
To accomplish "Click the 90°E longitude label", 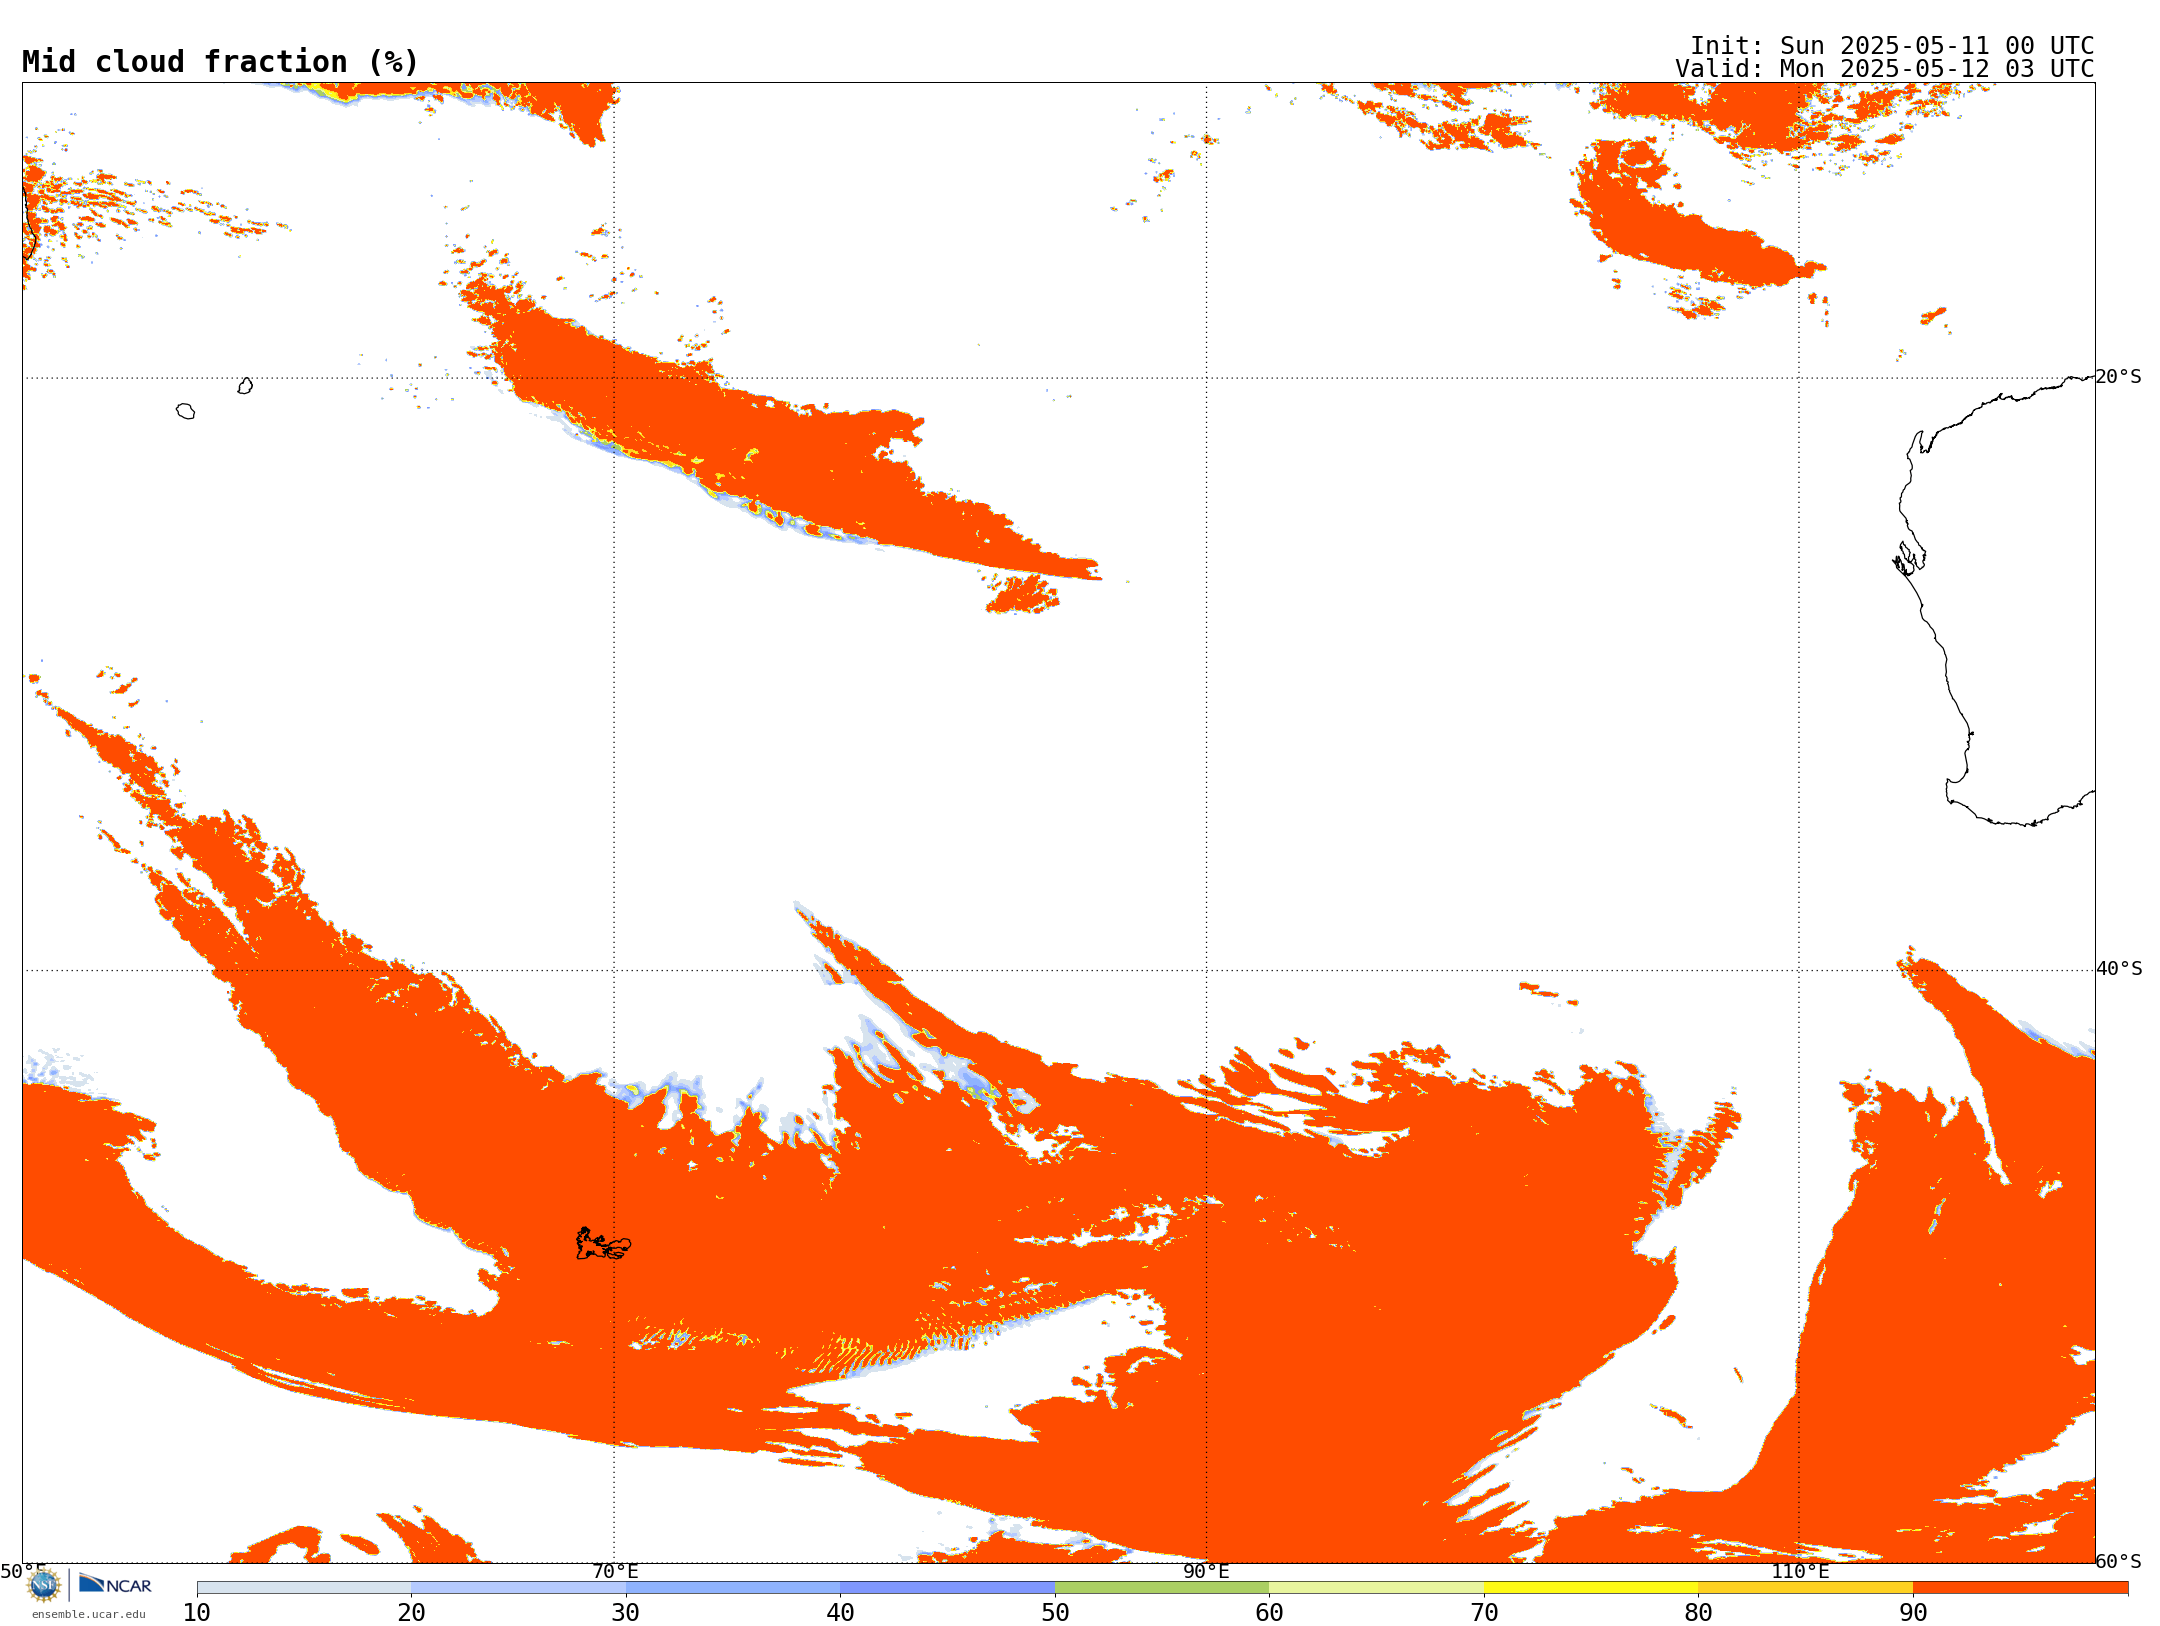I will pyautogui.click(x=1206, y=1572).
